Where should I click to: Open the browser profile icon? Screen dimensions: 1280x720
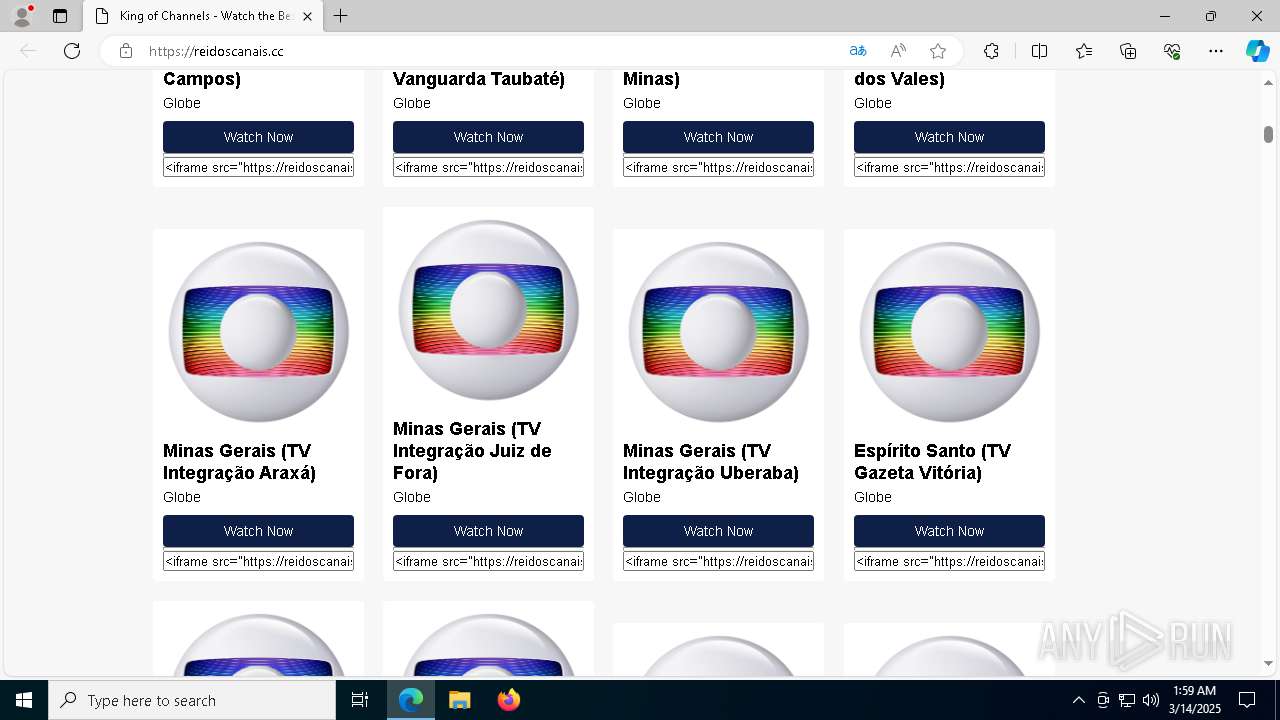[22, 16]
